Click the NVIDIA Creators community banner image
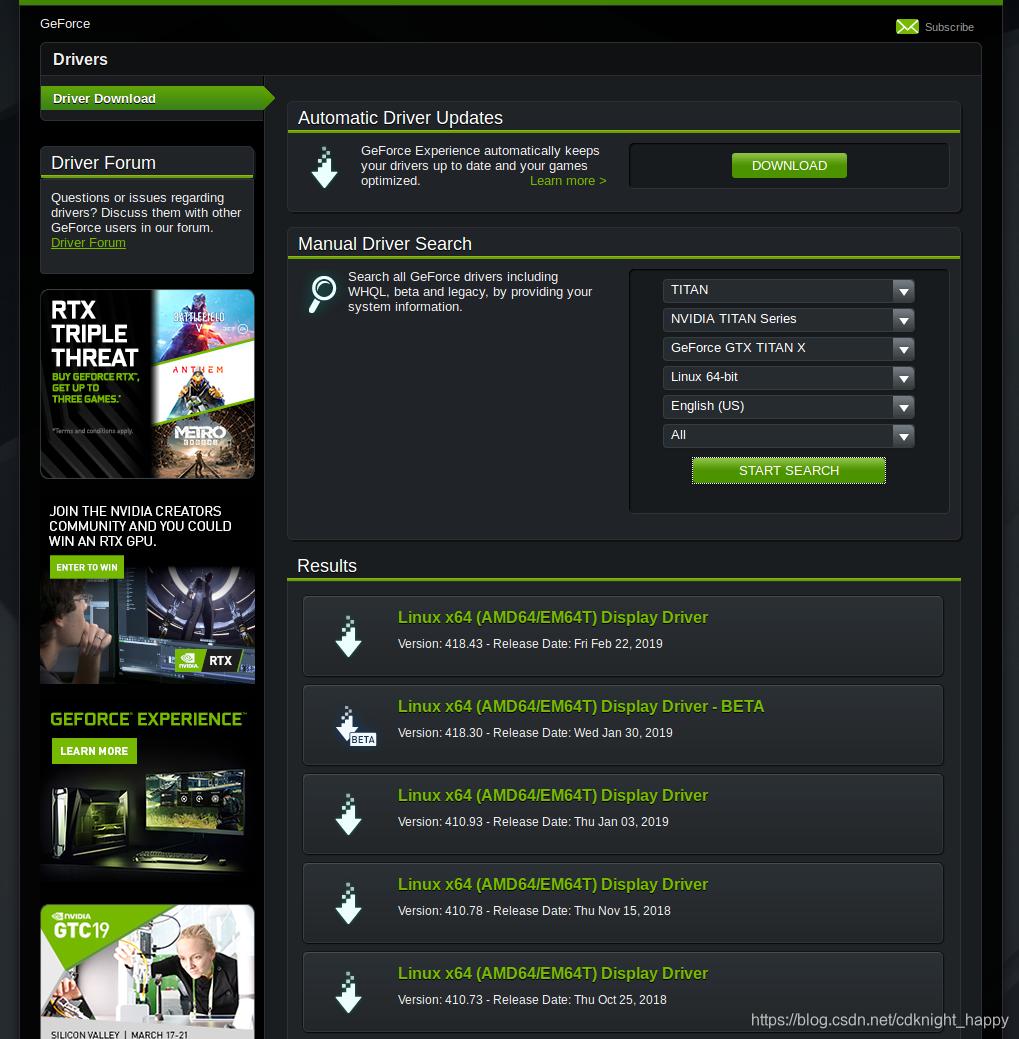The image size is (1019, 1039). point(147,624)
